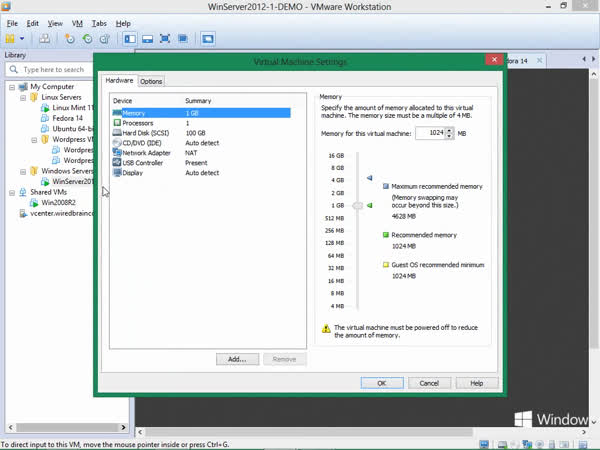This screenshot has height=450, width=600.
Task: Click the Help button in the dialog
Action: pos(477,383)
